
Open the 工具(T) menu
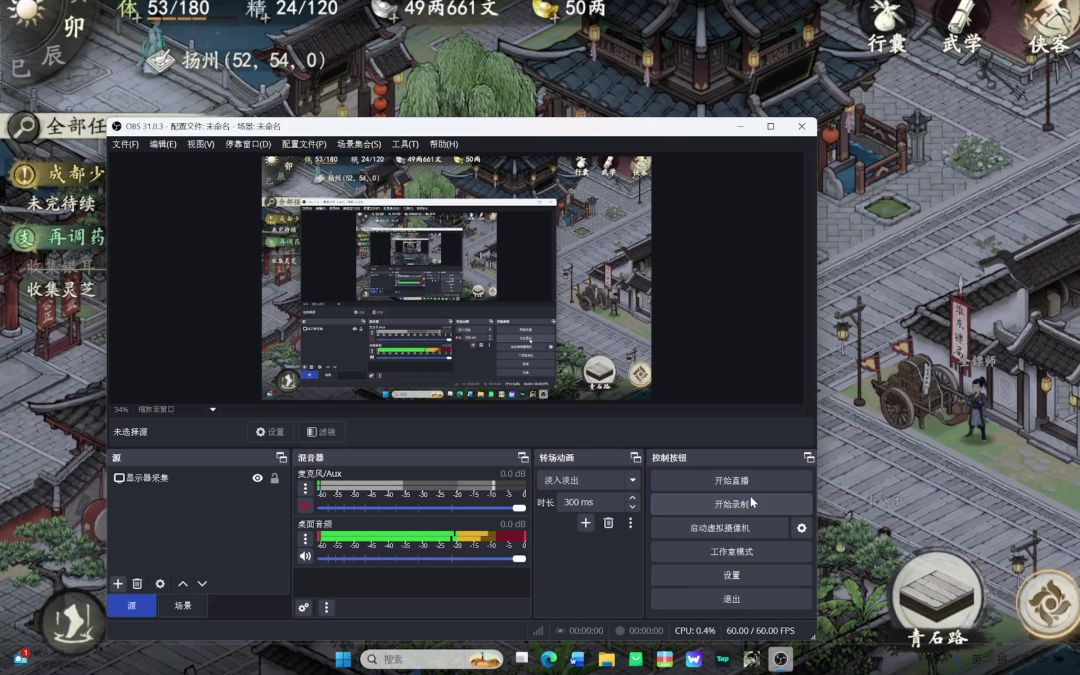pyautogui.click(x=405, y=144)
